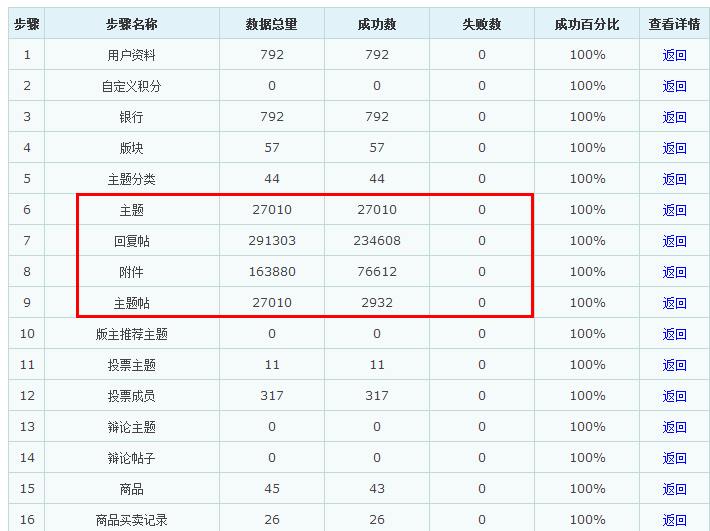This screenshot has width=710, height=531.
Task: Select the 26 total value for 商品买卖记录
Action: pyautogui.click(x=272, y=520)
